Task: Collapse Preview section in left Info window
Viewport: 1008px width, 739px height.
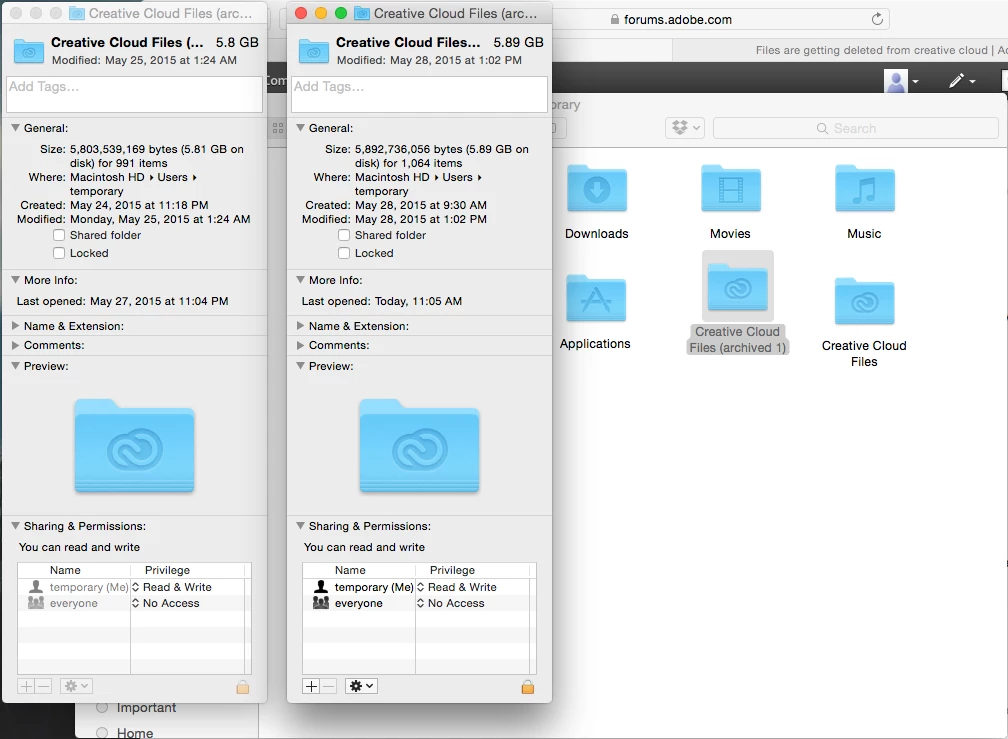Action: tap(15, 366)
